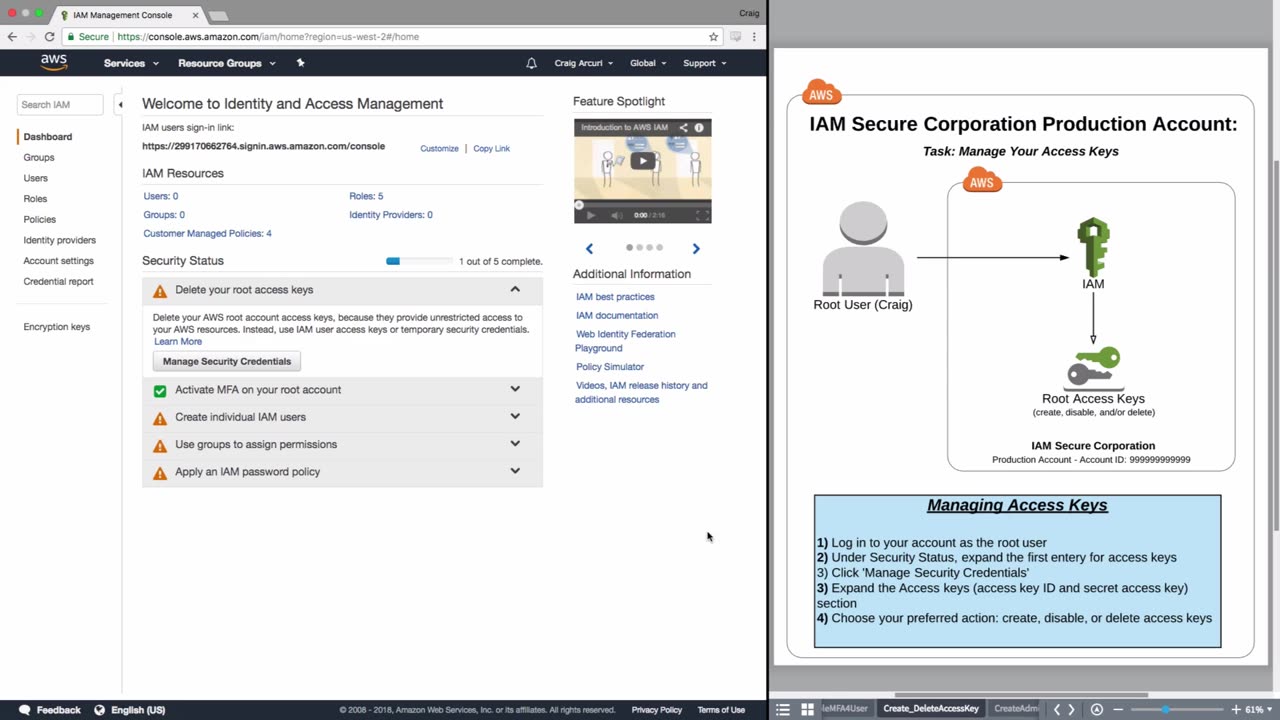This screenshot has height=720, width=1280.
Task: Click the Manage Security Credentials button
Action: (x=227, y=361)
